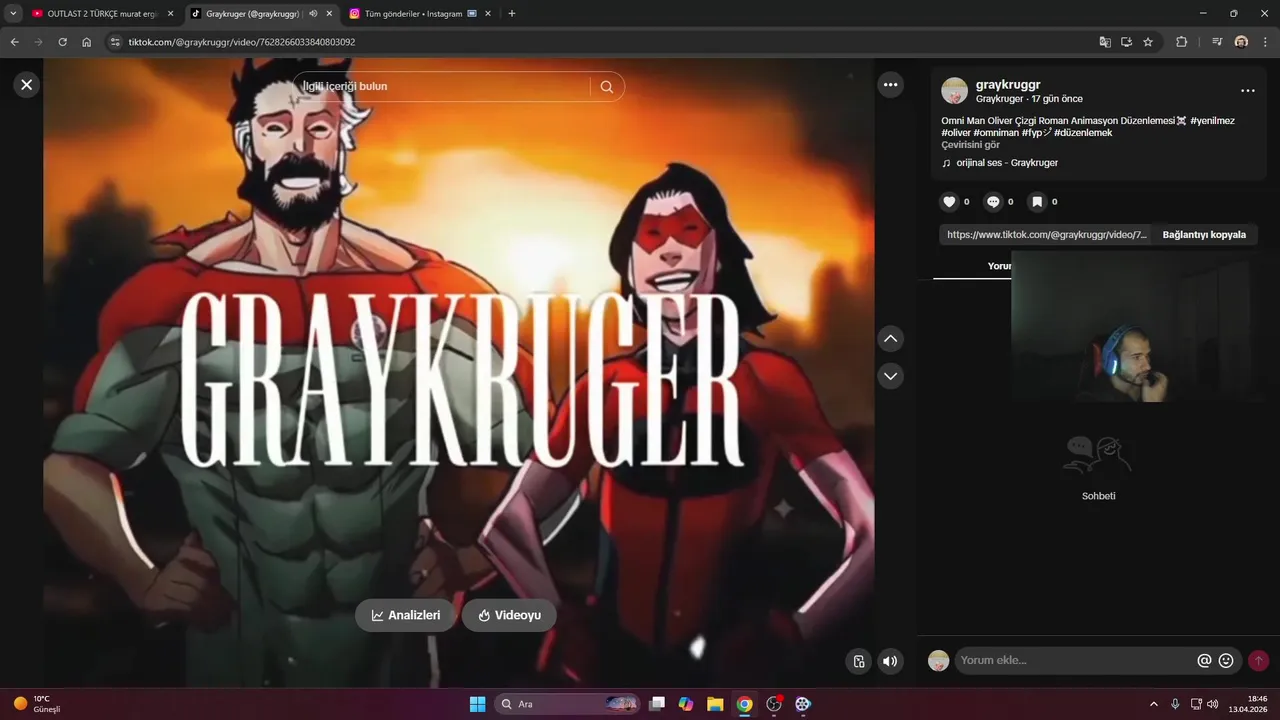Open Chrome profile avatar

[1241, 42]
